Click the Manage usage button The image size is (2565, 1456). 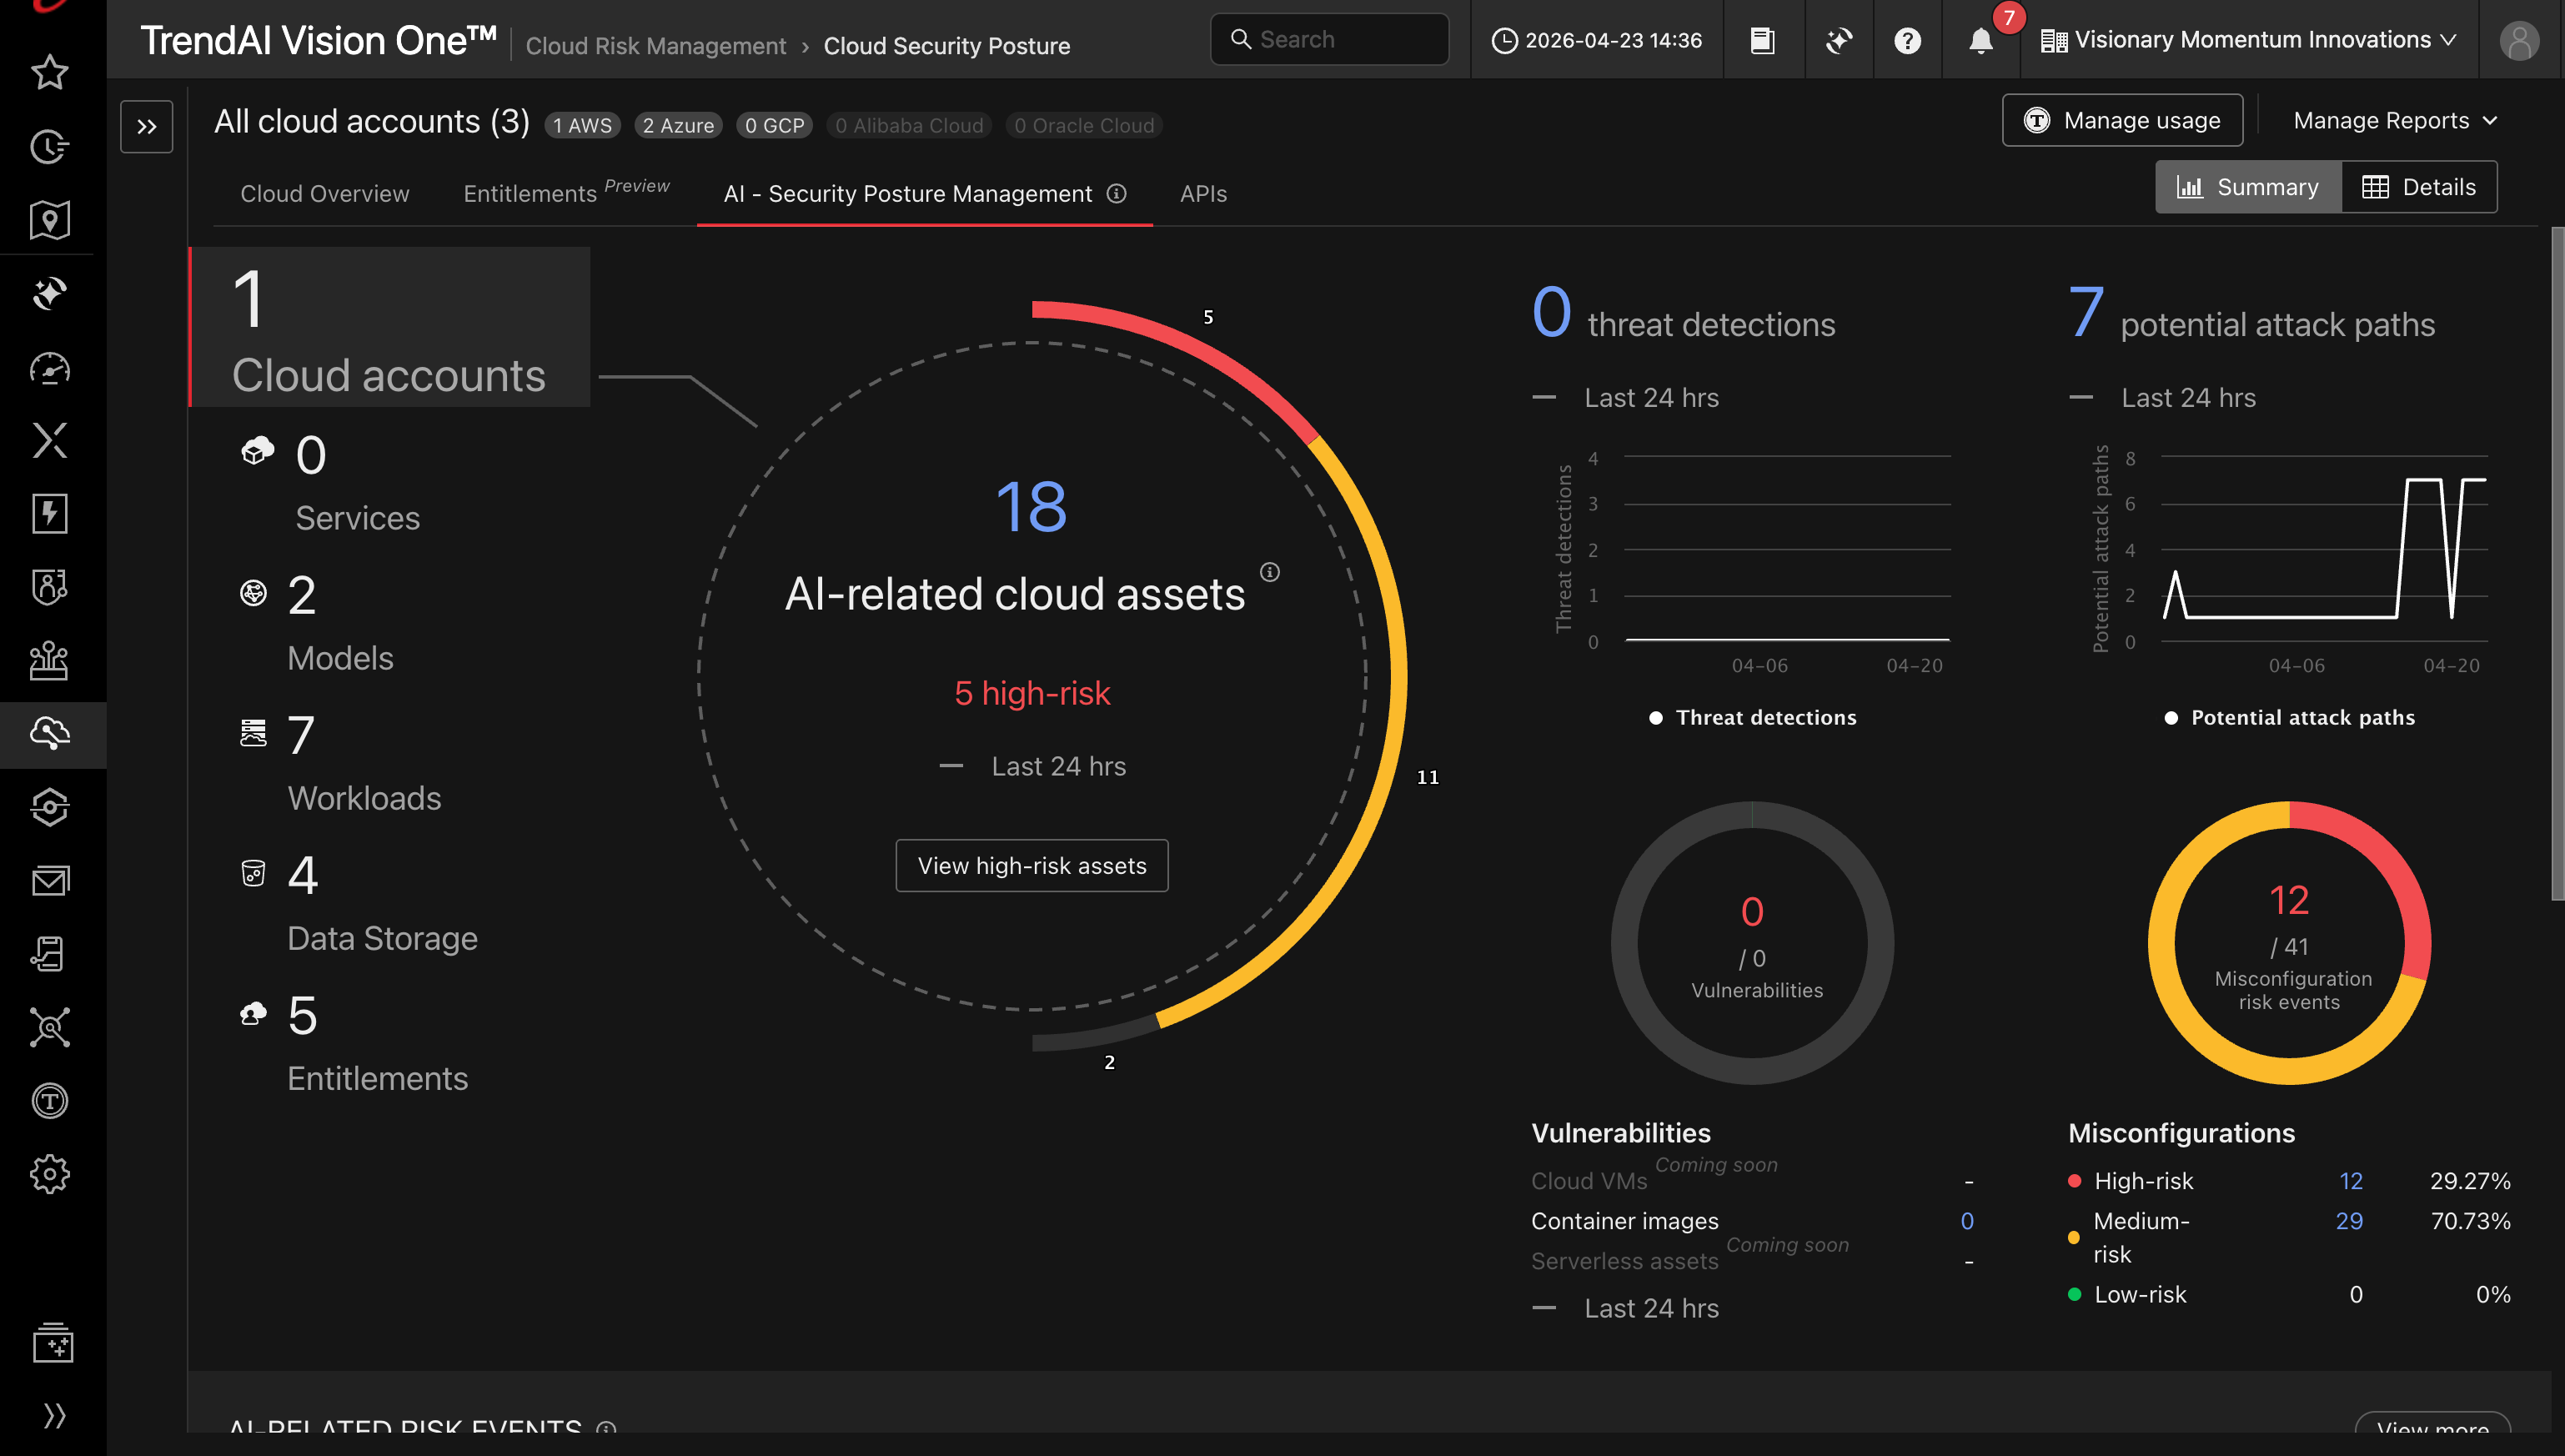(2122, 120)
